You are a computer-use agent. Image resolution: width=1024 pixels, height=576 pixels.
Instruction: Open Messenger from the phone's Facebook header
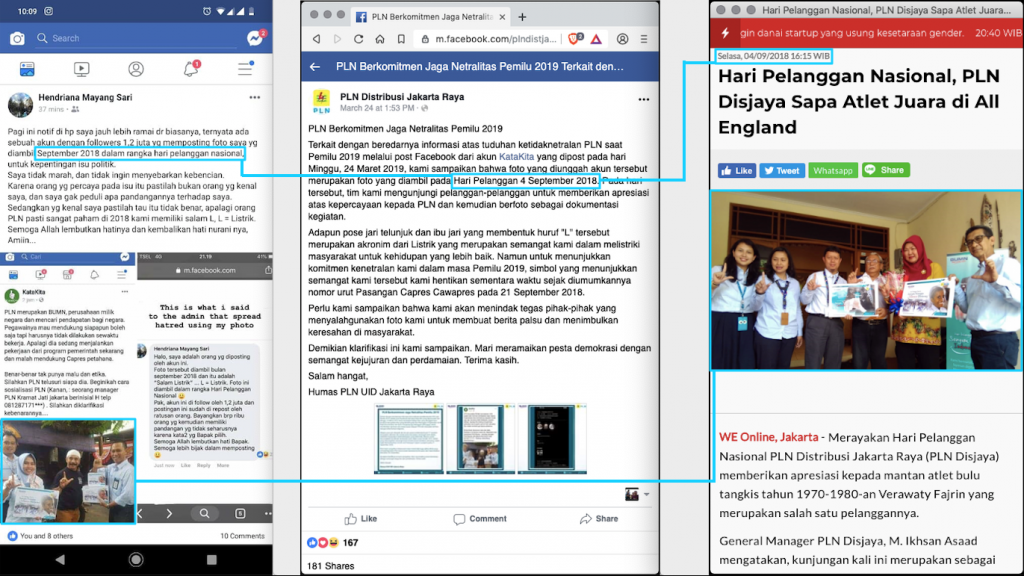tap(255, 39)
